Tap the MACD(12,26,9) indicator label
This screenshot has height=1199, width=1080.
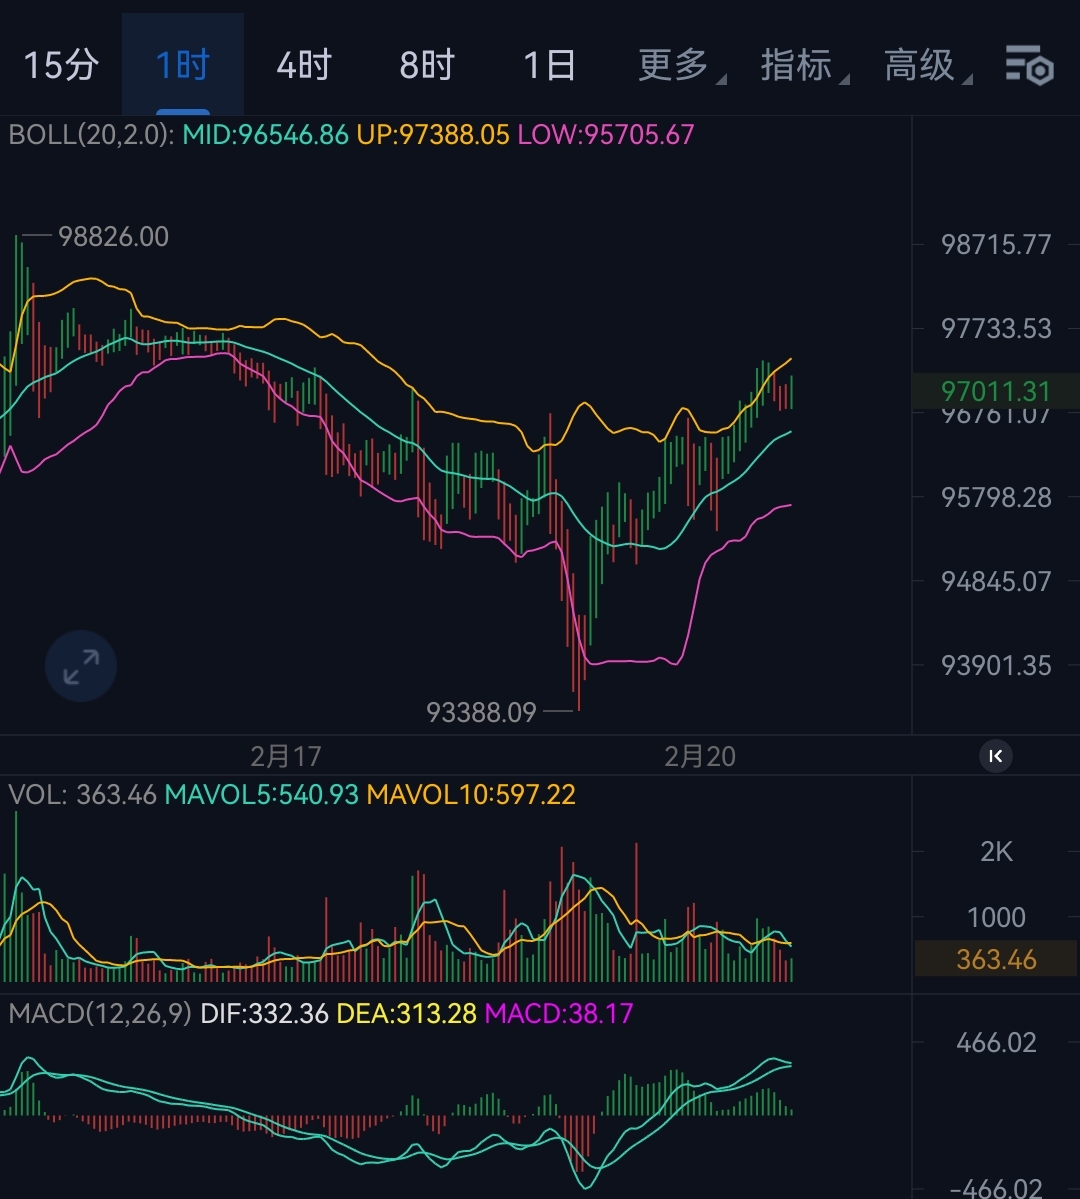[99, 1014]
